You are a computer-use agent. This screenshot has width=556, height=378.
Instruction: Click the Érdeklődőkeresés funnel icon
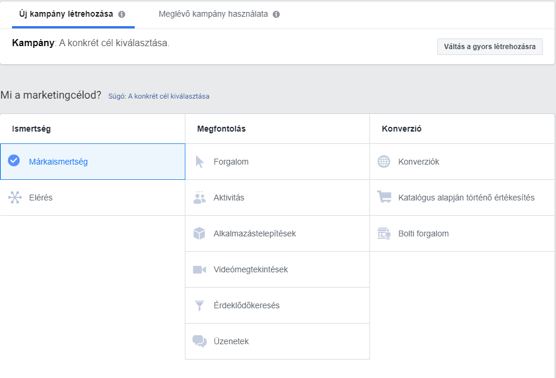tap(200, 305)
